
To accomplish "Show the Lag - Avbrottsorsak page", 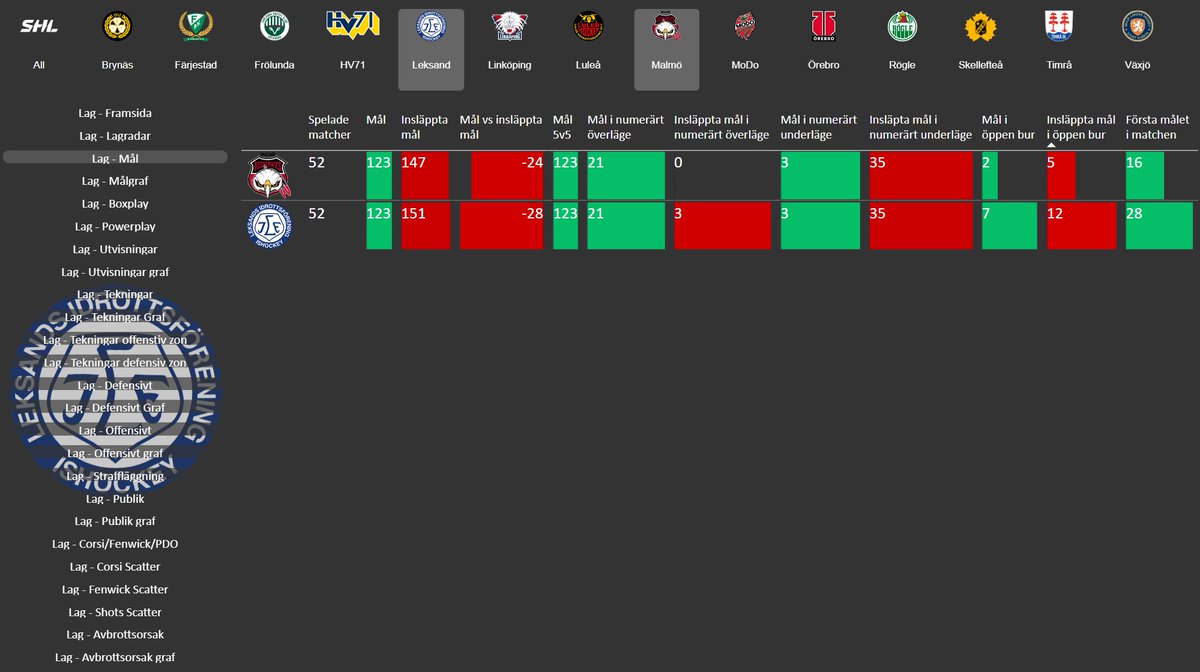I will coord(115,634).
